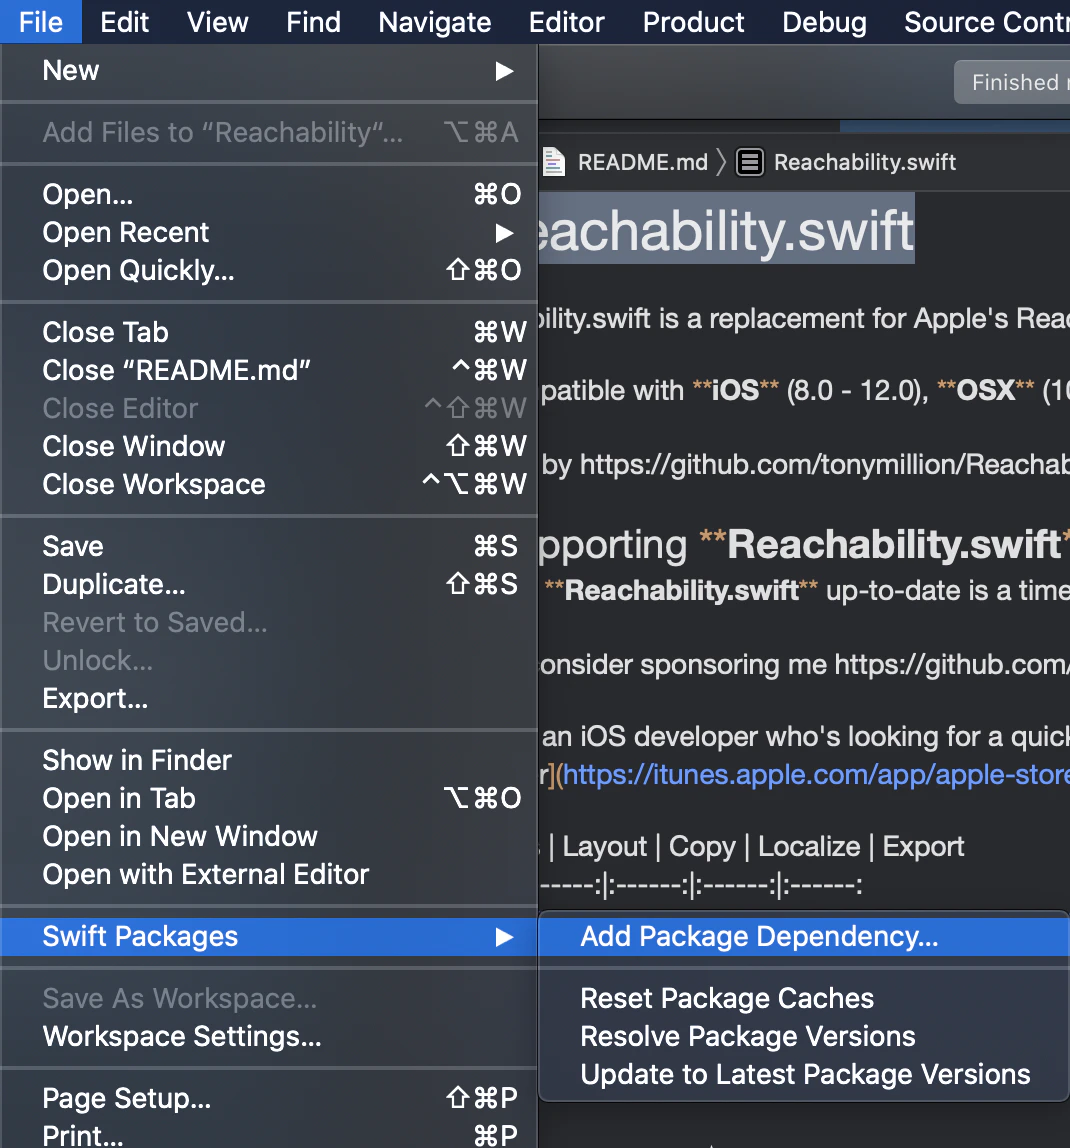Screen dimensions: 1070x1148
Task: Click the README.md file icon in breadcrumb
Action: point(554,162)
